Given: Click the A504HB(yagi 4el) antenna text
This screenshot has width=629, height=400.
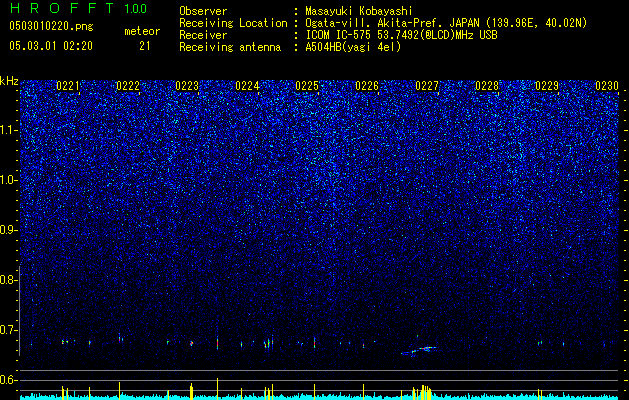Looking at the screenshot, I should coord(353,47).
